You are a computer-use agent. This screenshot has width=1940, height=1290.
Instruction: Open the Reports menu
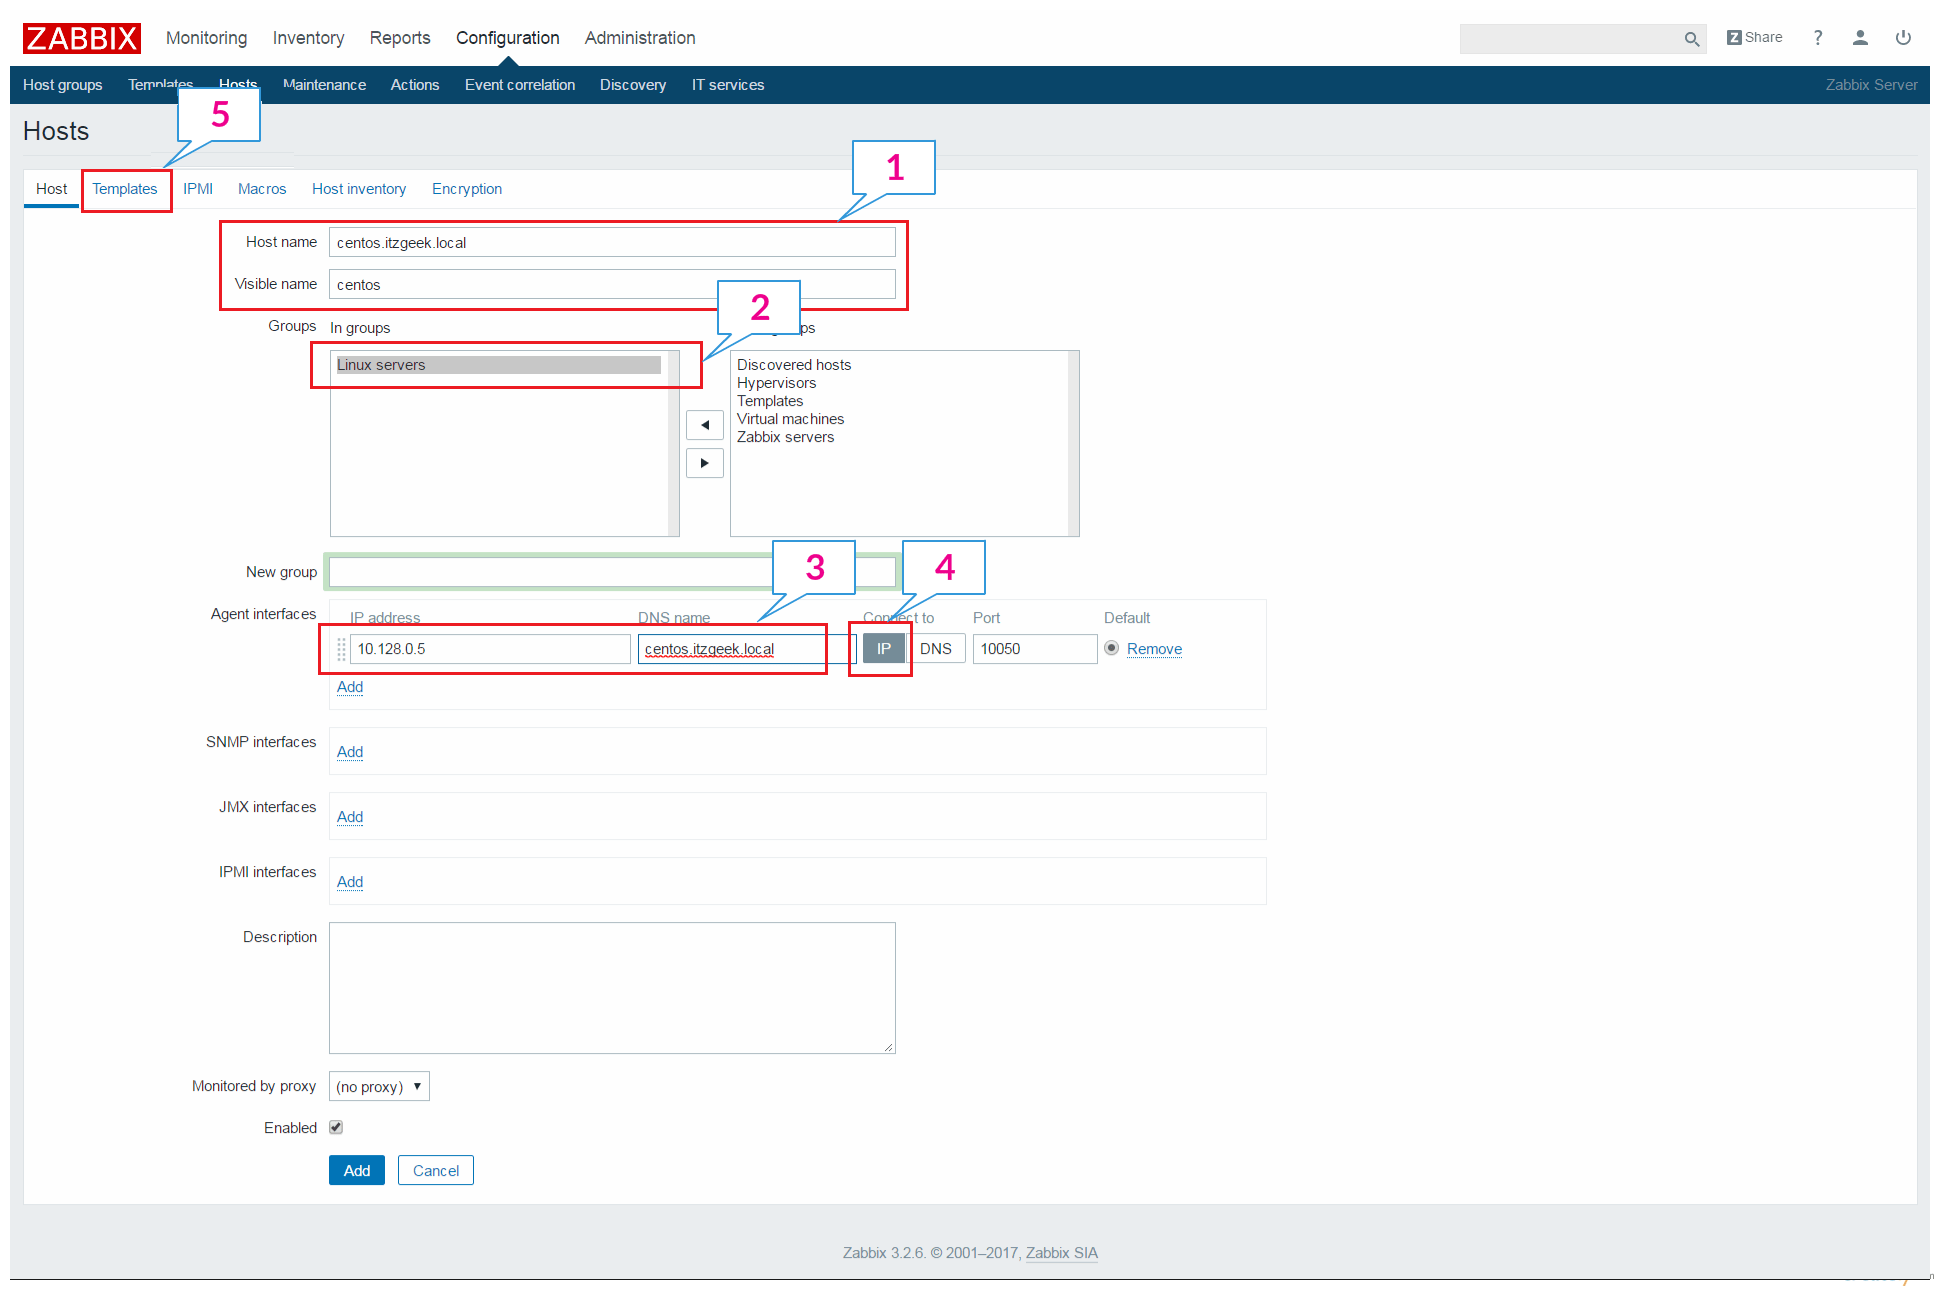(x=400, y=38)
